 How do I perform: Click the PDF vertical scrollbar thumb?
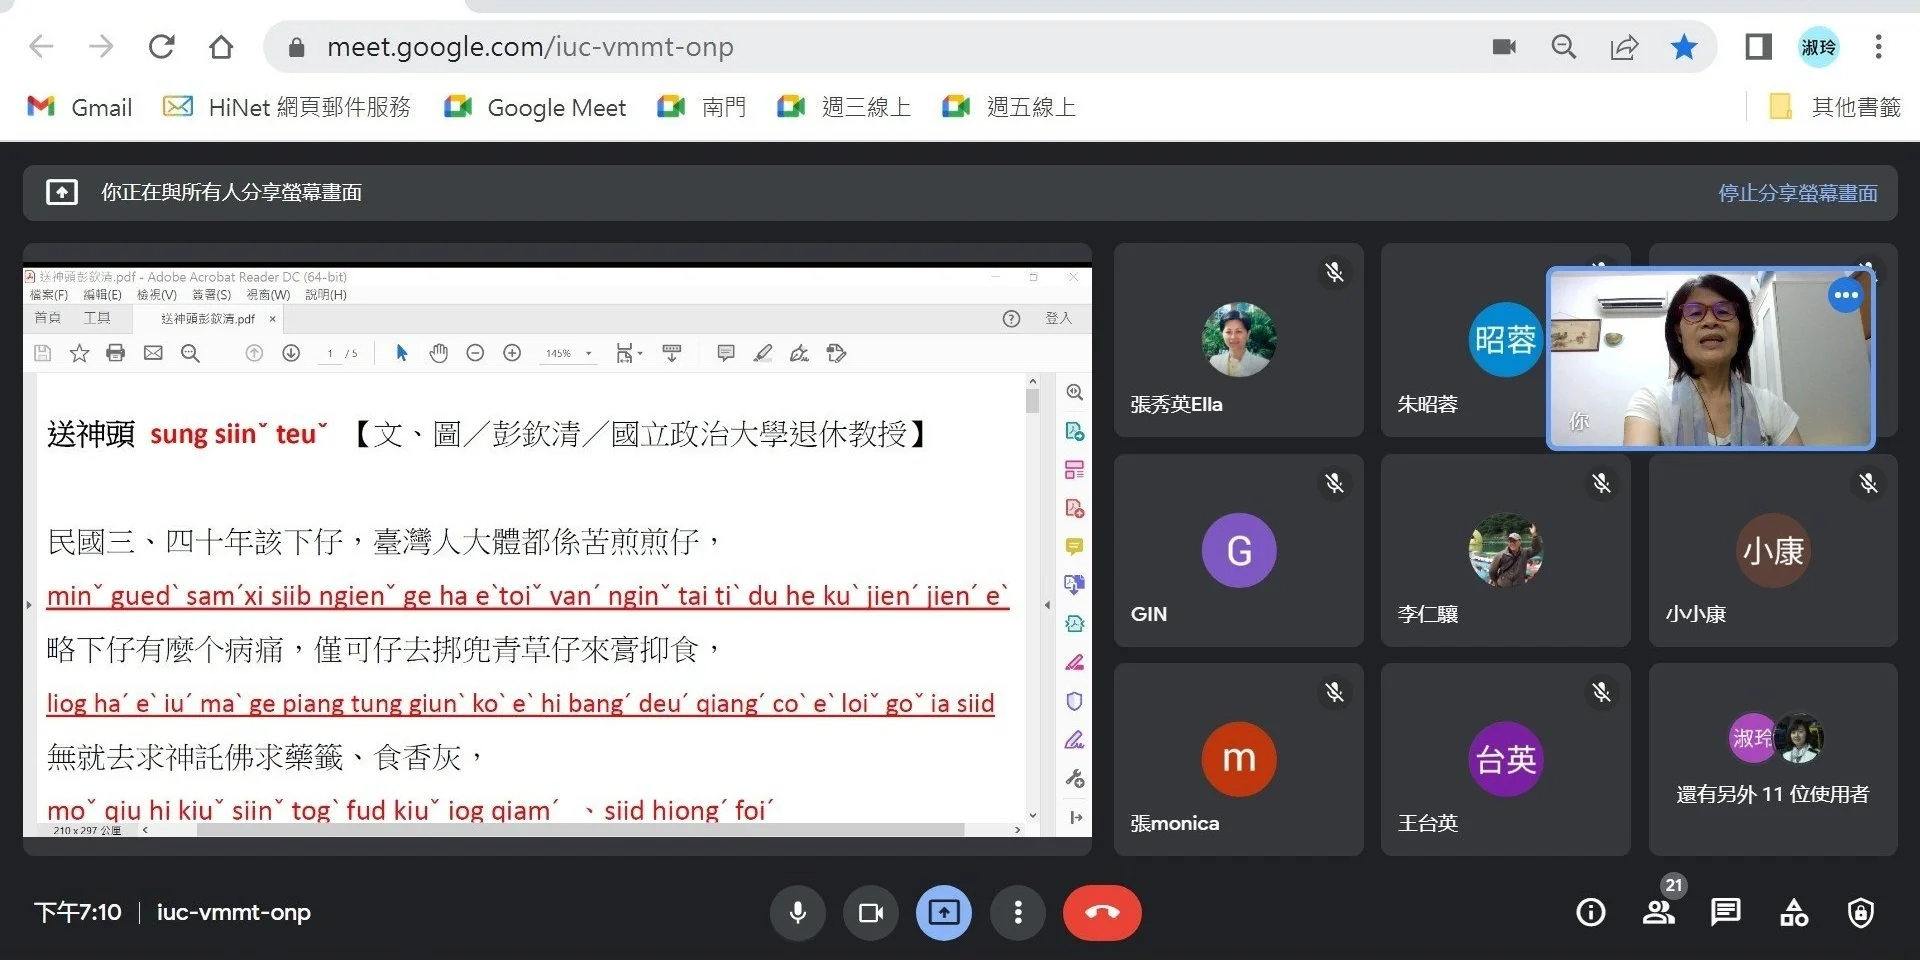1033,402
